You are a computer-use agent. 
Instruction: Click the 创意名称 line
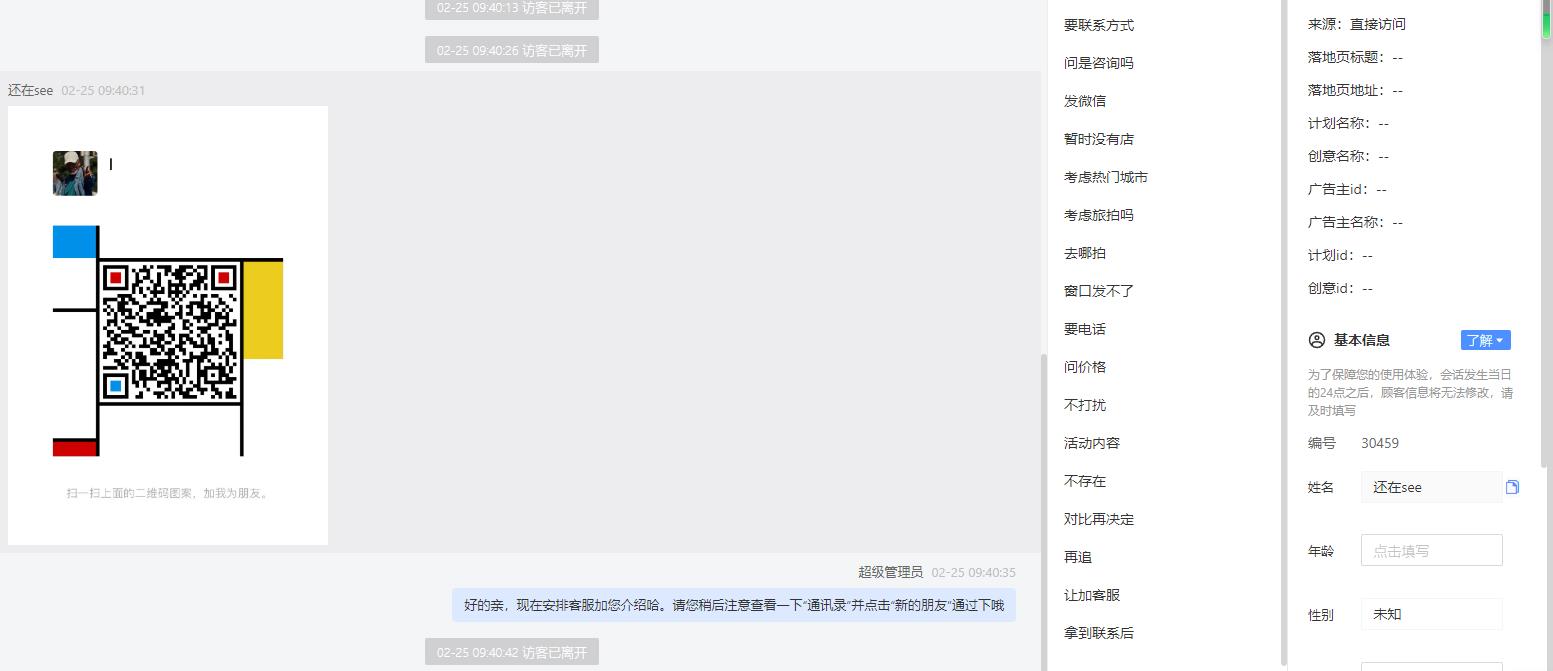tap(1348, 156)
